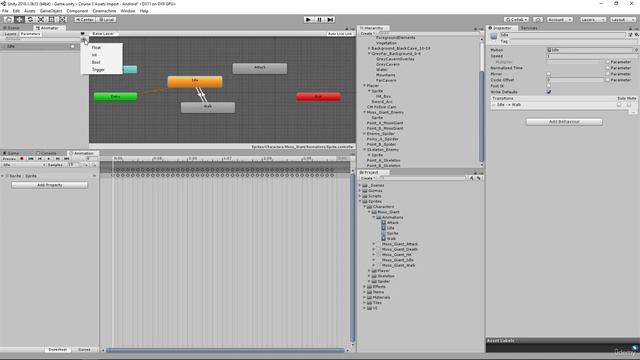
Task: Click the add parameter plus button
Action: click(83, 40)
